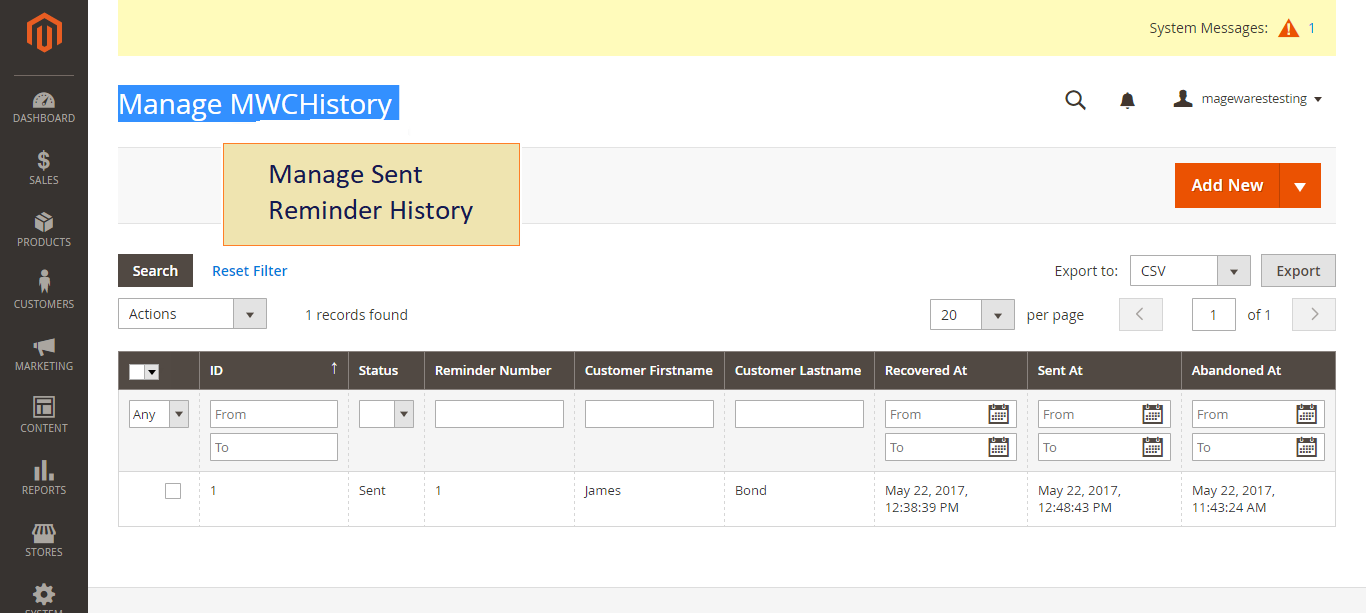Open the Content menu label
This screenshot has width=1366, height=613.
(x=44, y=428)
